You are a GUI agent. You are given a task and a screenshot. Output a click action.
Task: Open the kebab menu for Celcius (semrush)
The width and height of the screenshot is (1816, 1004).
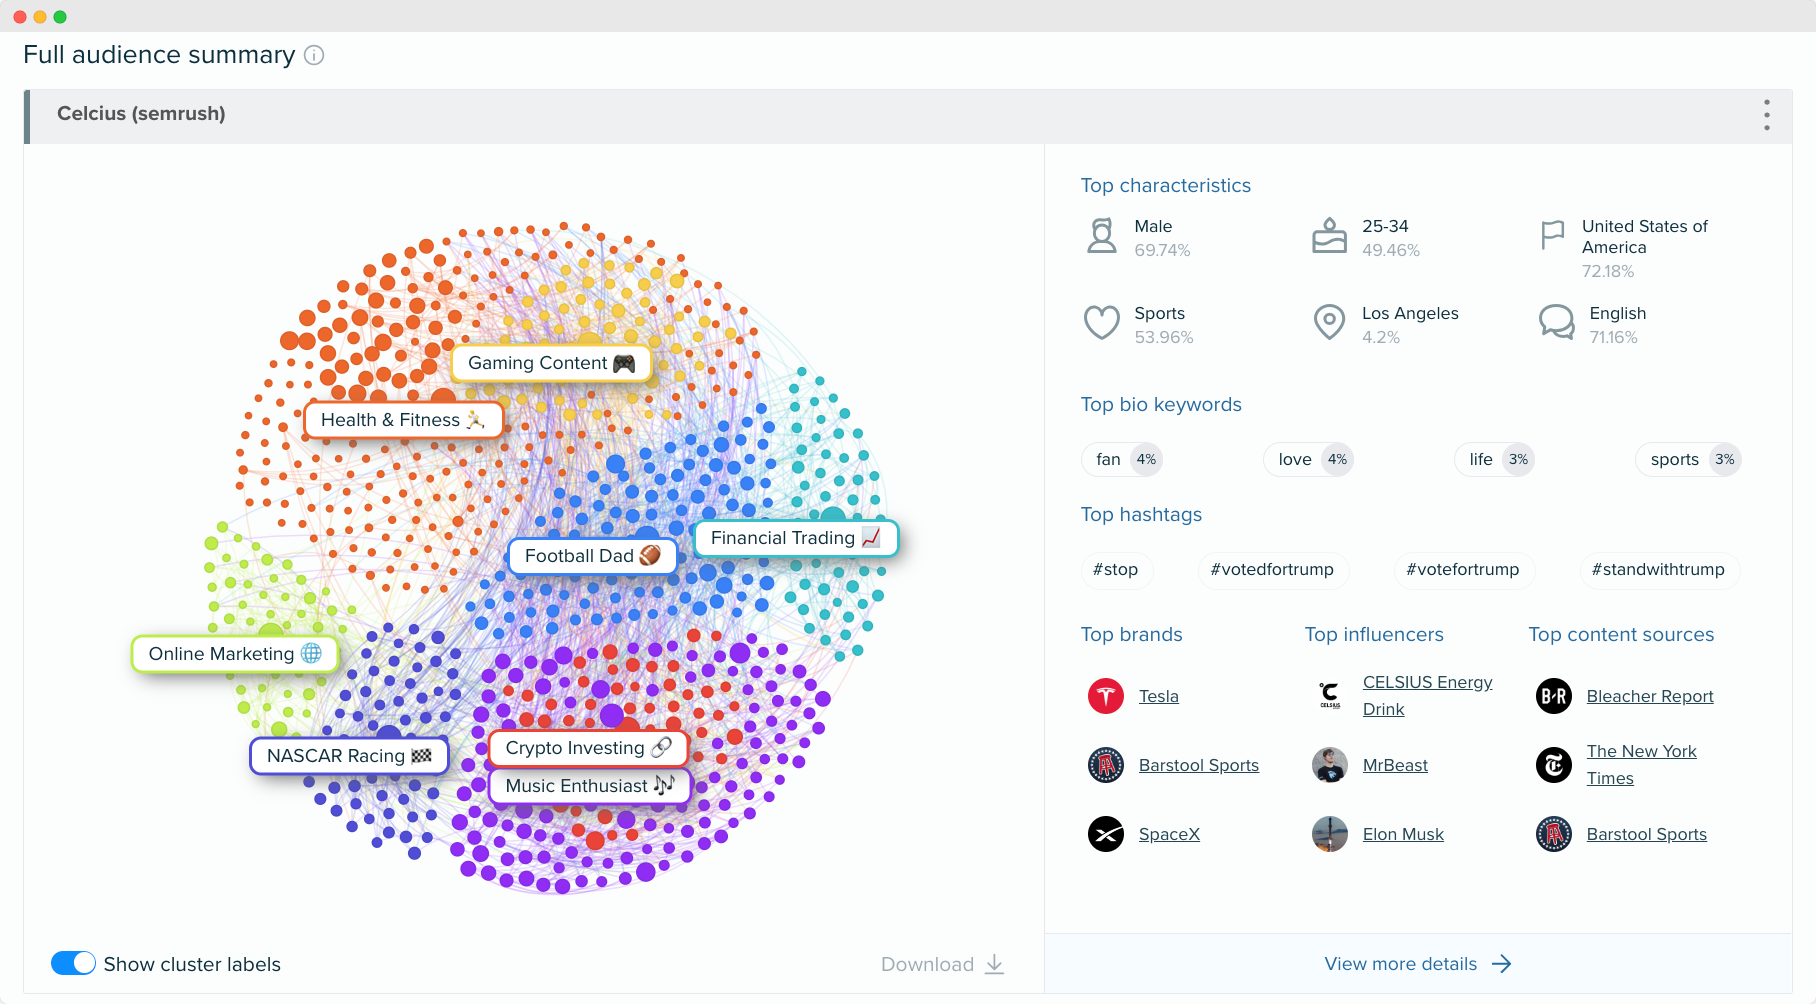click(1766, 115)
